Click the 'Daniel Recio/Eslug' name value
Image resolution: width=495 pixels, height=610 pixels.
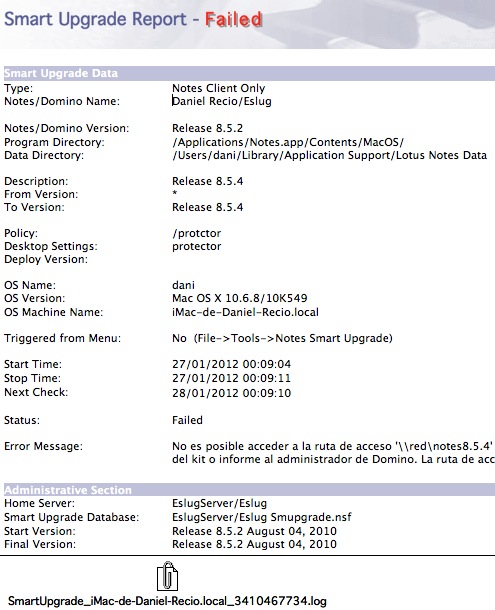coord(222,101)
